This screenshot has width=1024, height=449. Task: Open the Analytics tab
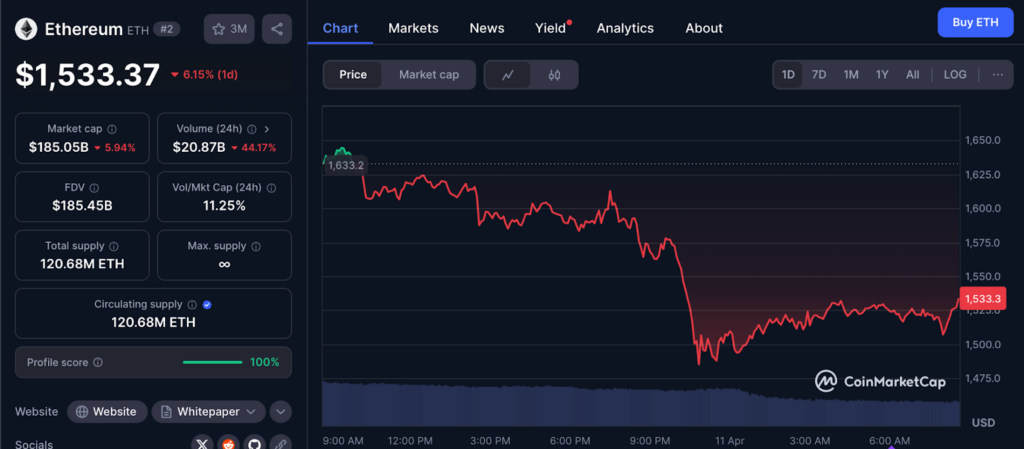point(625,28)
